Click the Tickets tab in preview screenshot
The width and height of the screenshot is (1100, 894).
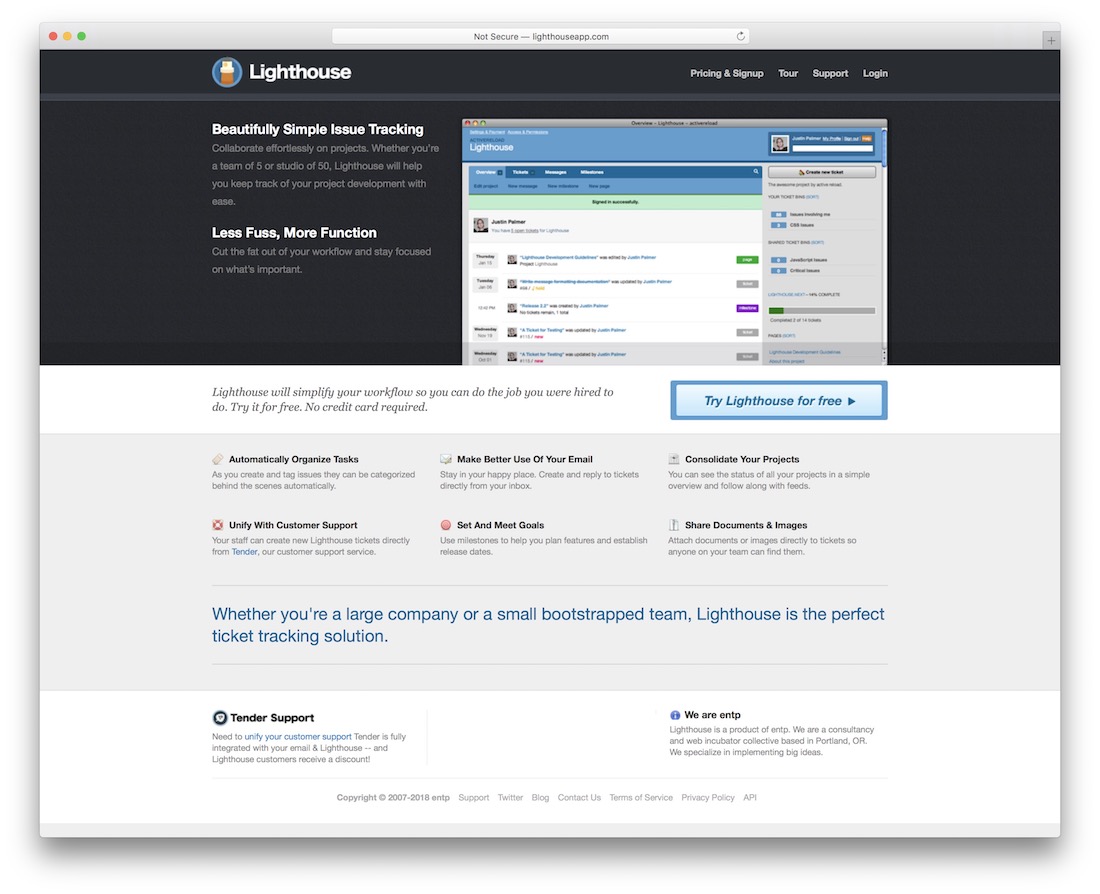tap(521, 172)
